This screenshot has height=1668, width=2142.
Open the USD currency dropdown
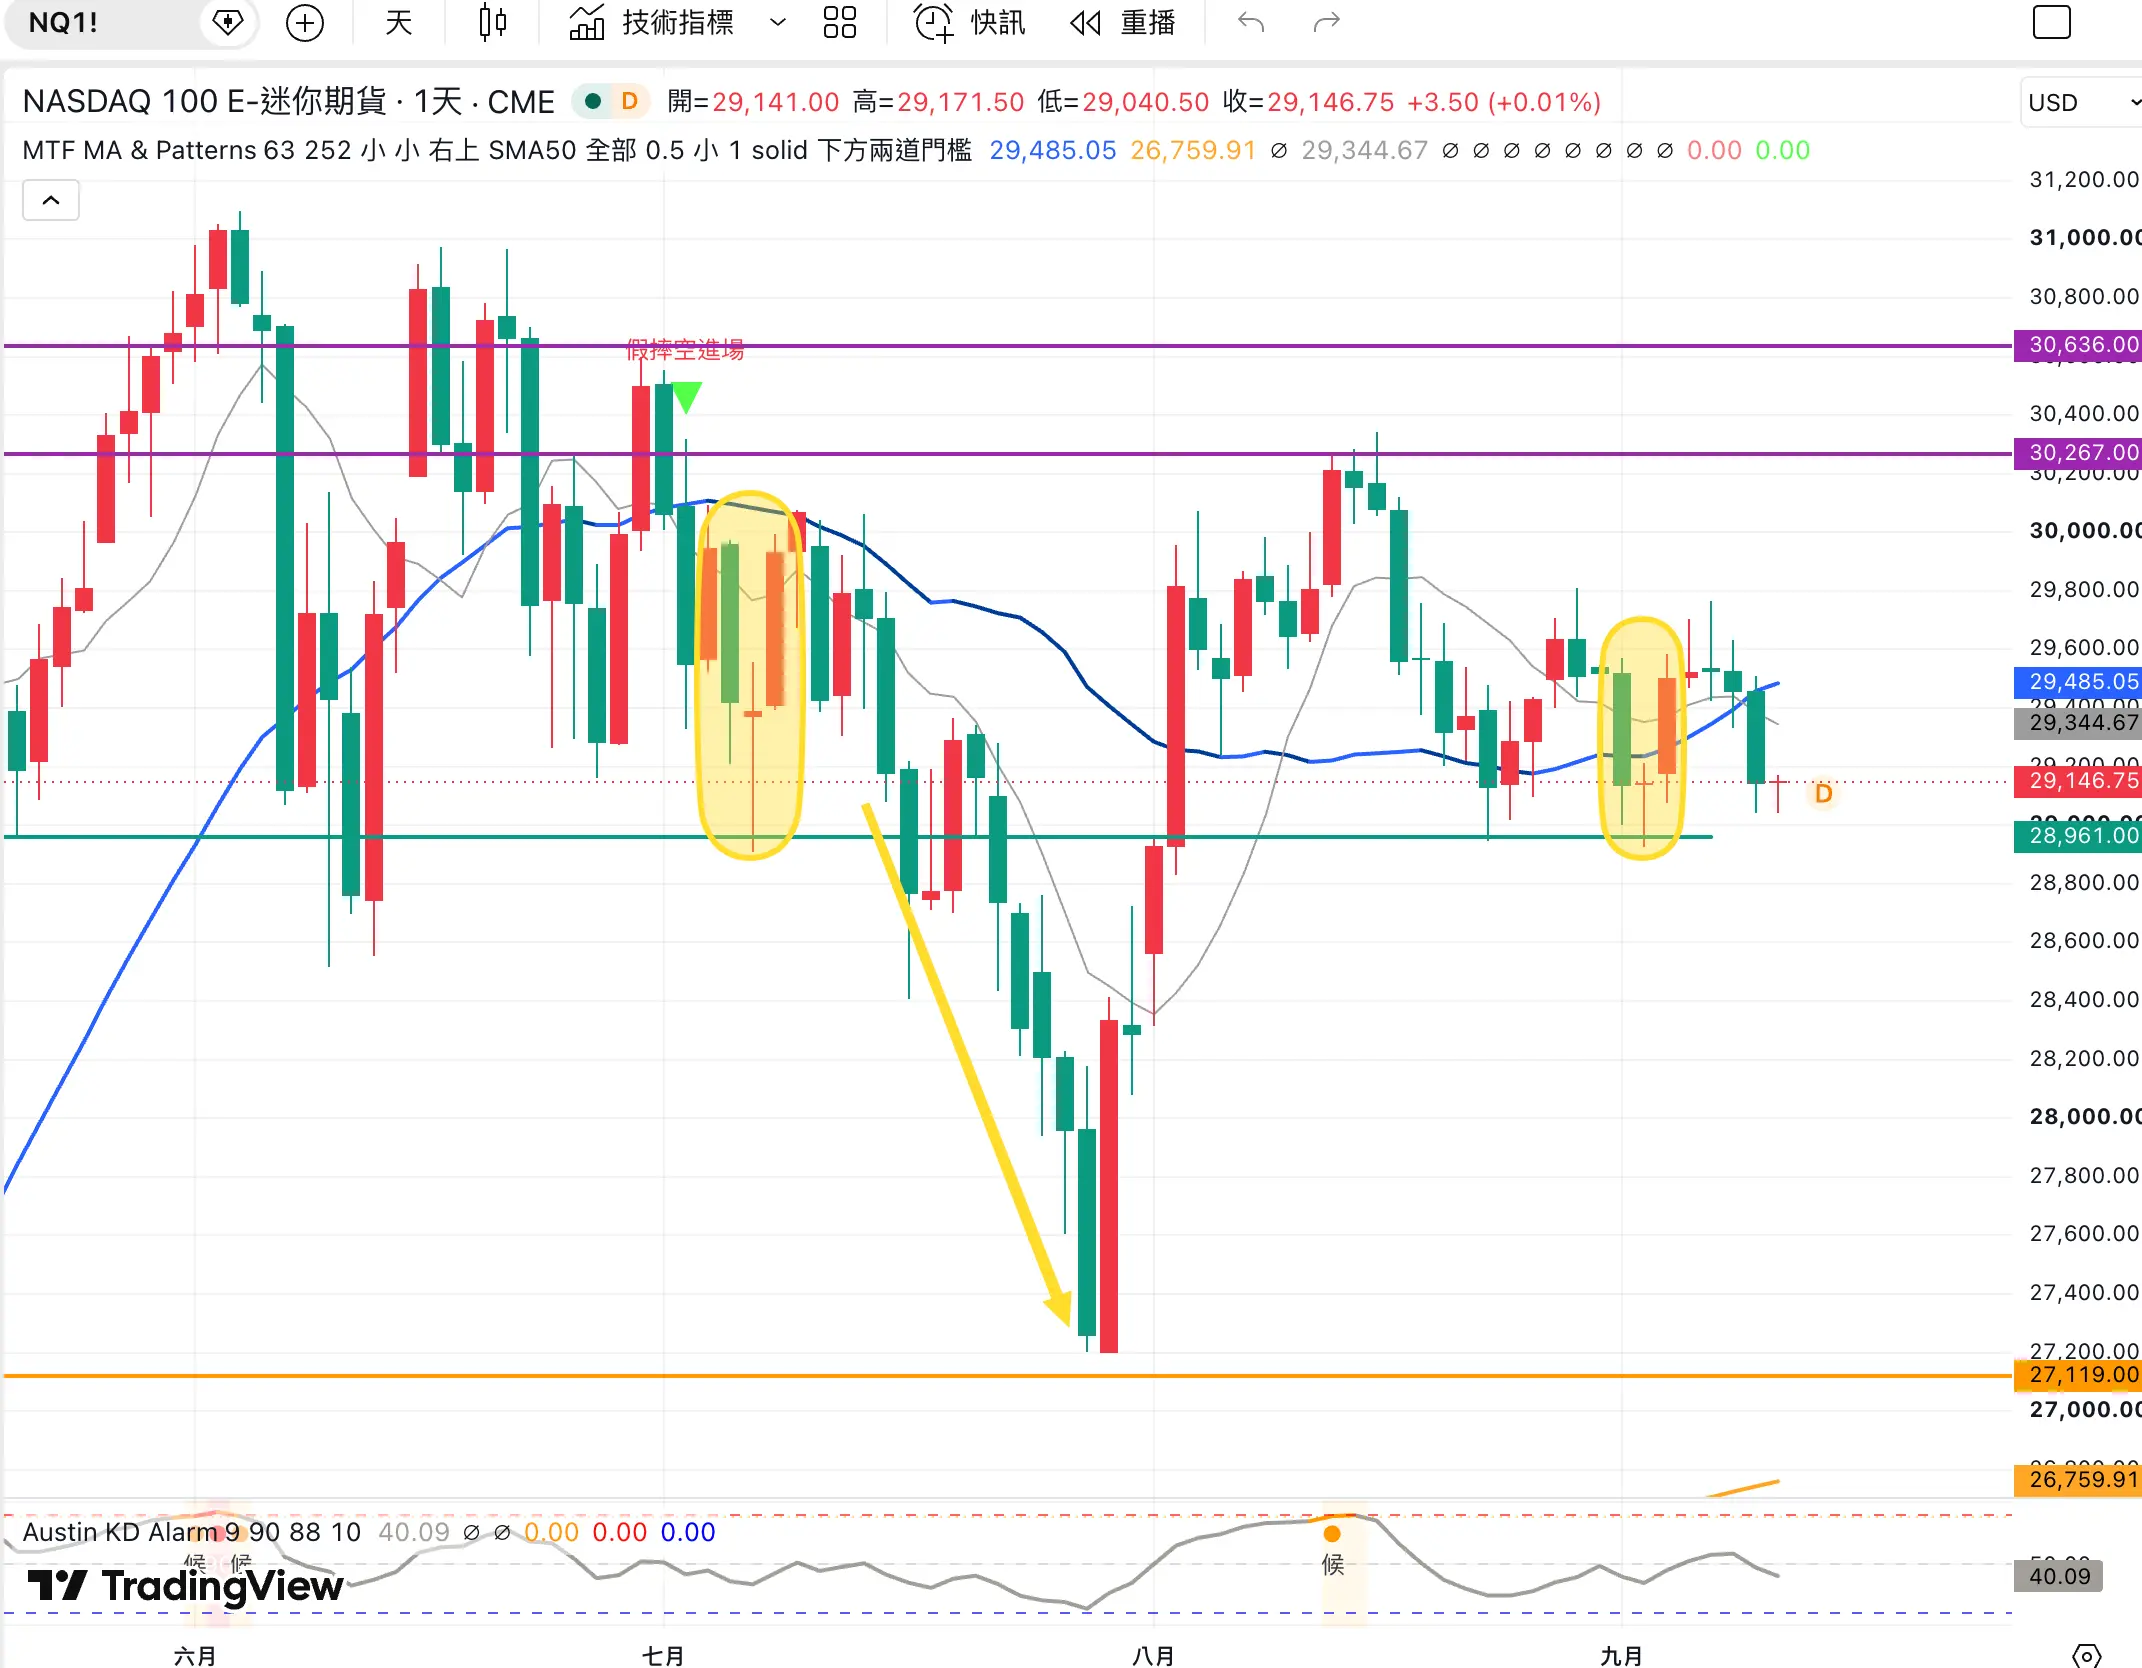[2082, 102]
